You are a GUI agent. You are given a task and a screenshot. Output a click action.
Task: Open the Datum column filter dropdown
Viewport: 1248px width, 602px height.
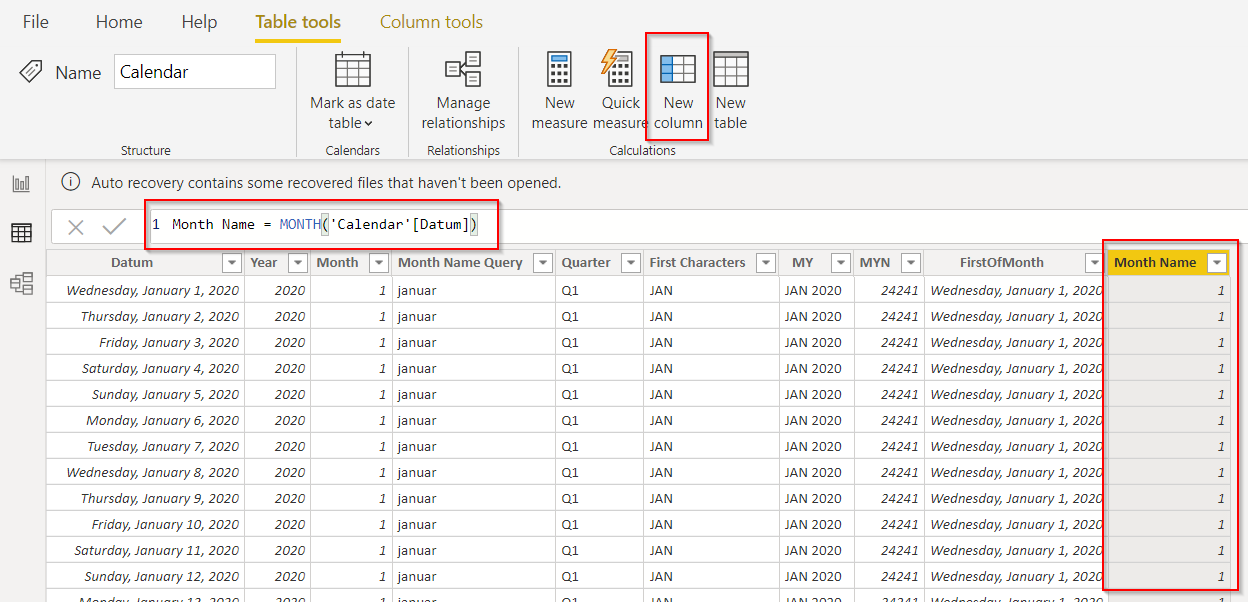click(x=232, y=263)
